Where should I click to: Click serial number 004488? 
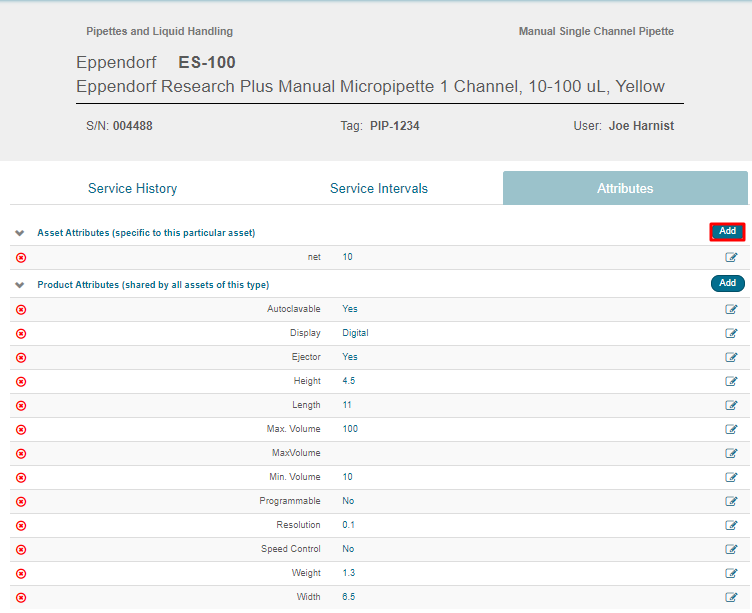point(133,126)
